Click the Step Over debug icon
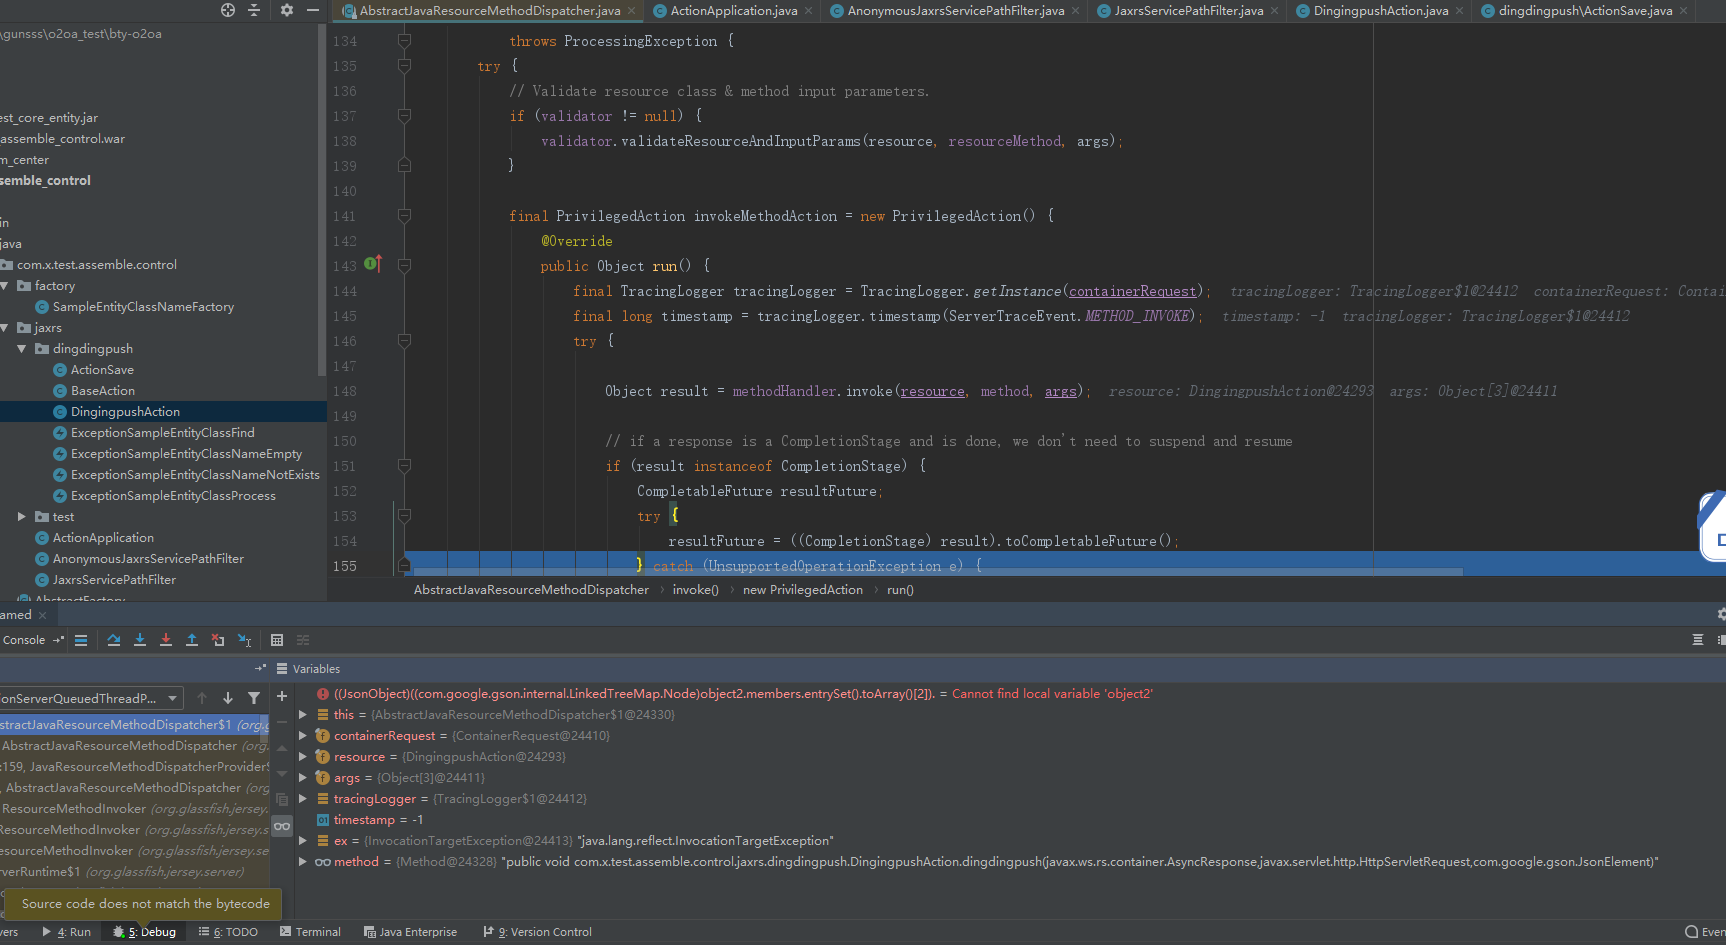This screenshot has width=1726, height=945. 114,640
